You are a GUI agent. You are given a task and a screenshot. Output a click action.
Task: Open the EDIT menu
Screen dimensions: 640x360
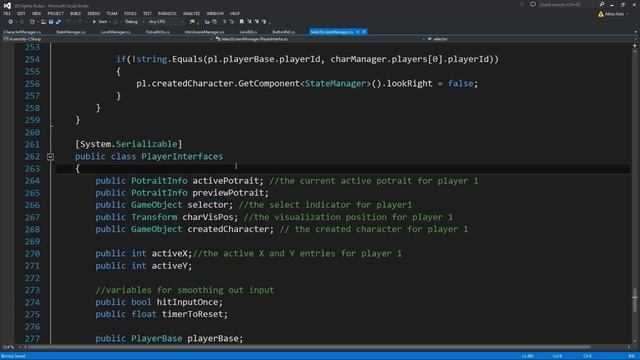tap(21, 13)
